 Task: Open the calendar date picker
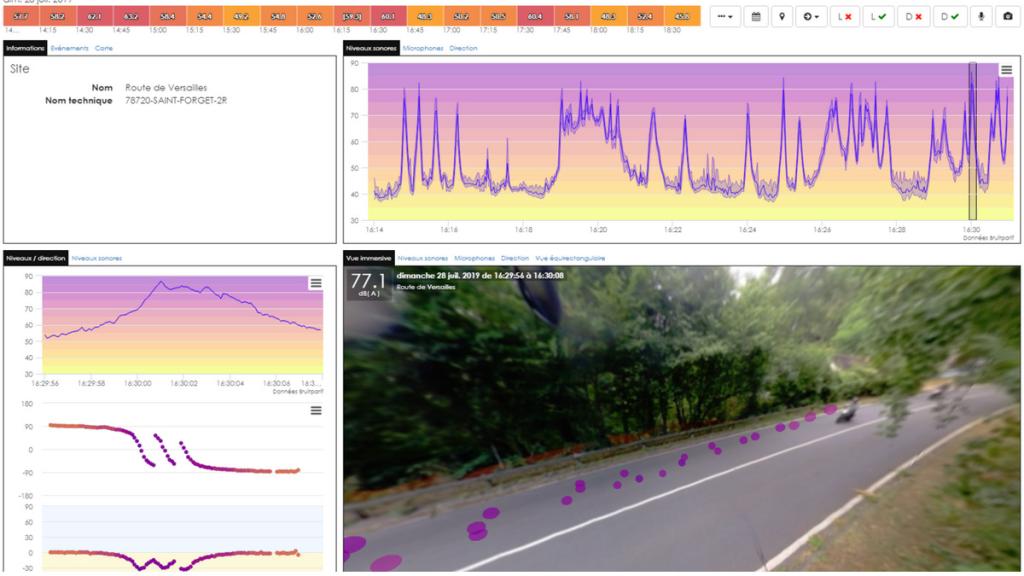point(755,17)
